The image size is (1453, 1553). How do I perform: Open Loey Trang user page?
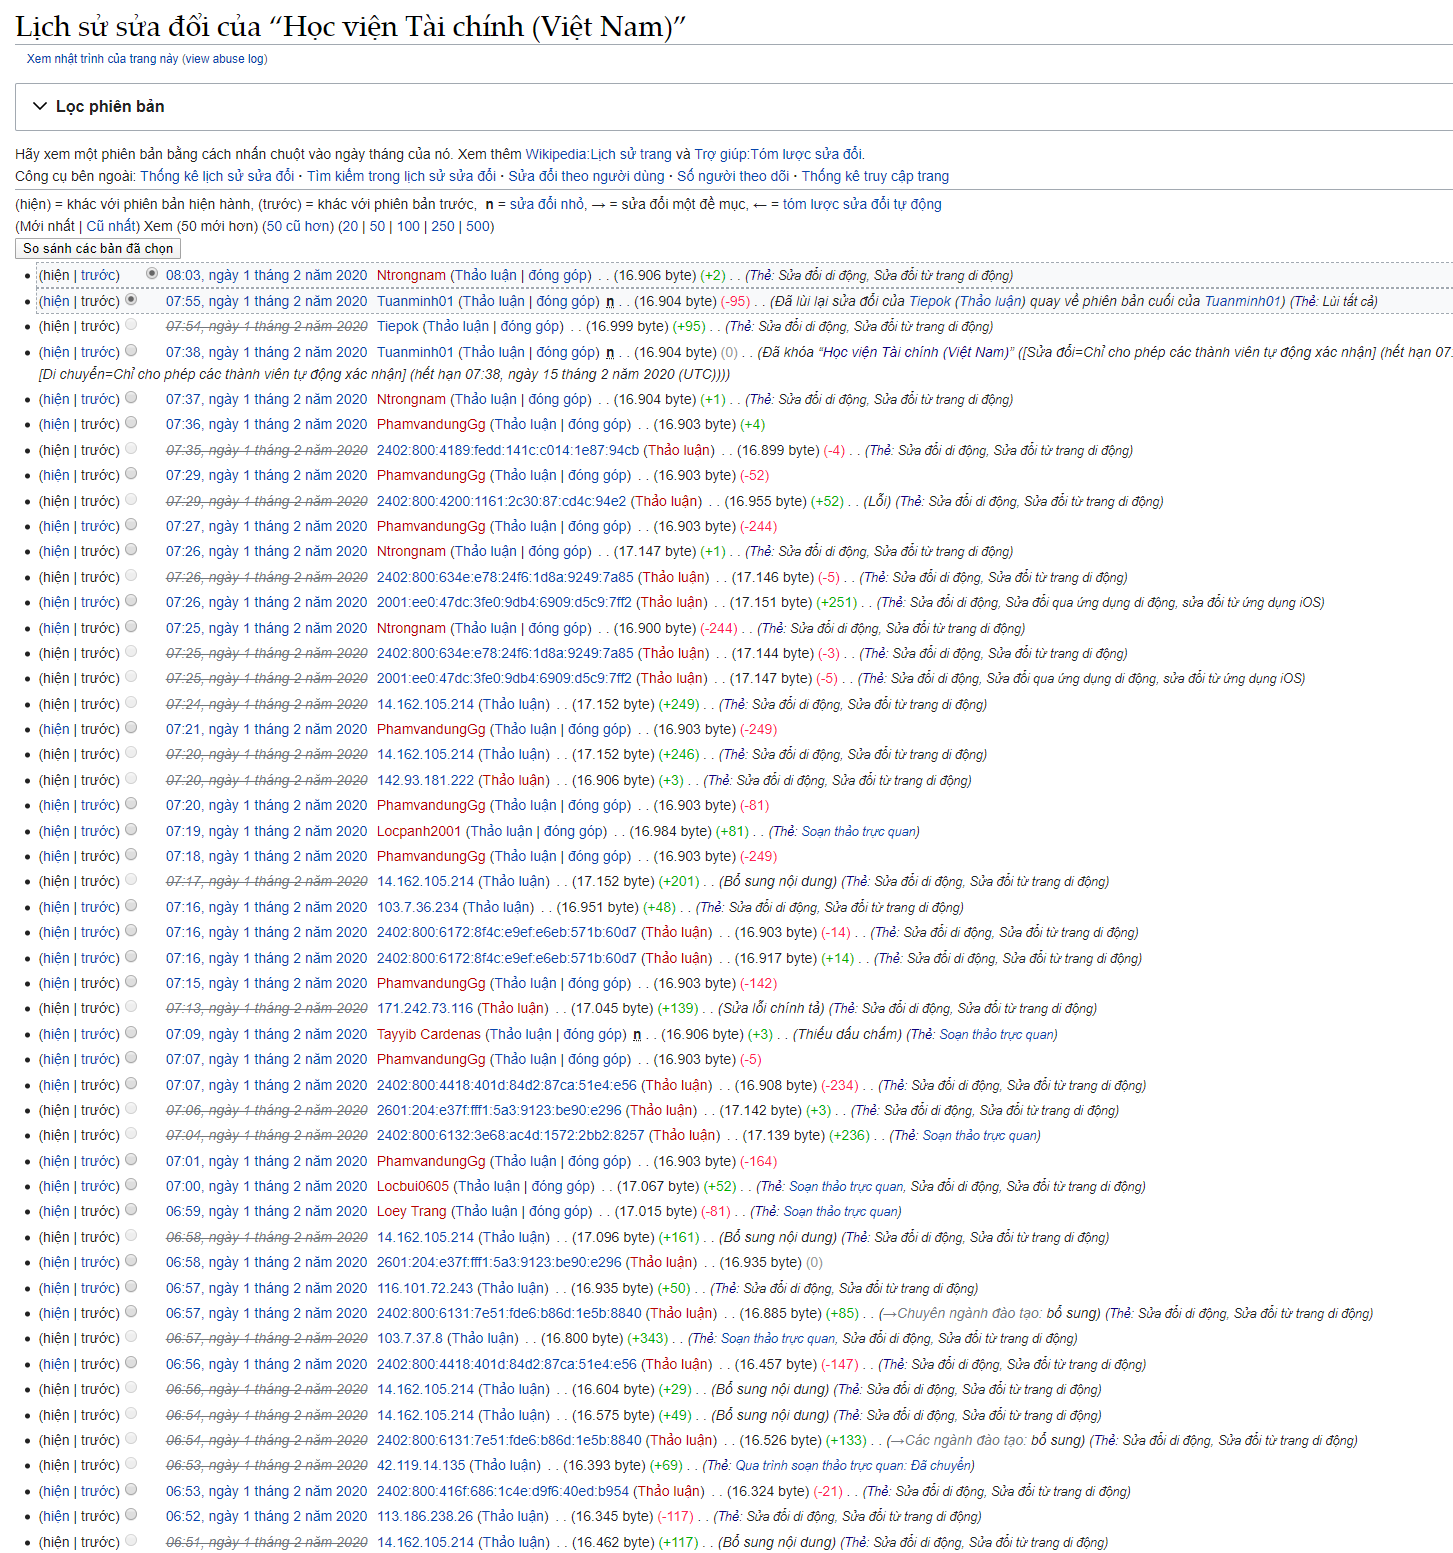(x=412, y=1211)
